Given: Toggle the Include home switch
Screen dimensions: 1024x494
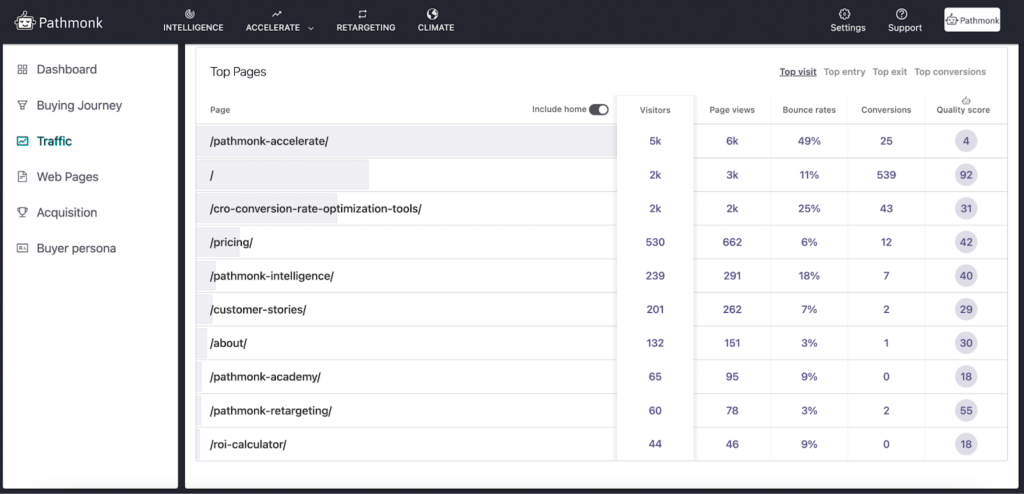Looking at the screenshot, I should click(x=599, y=110).
